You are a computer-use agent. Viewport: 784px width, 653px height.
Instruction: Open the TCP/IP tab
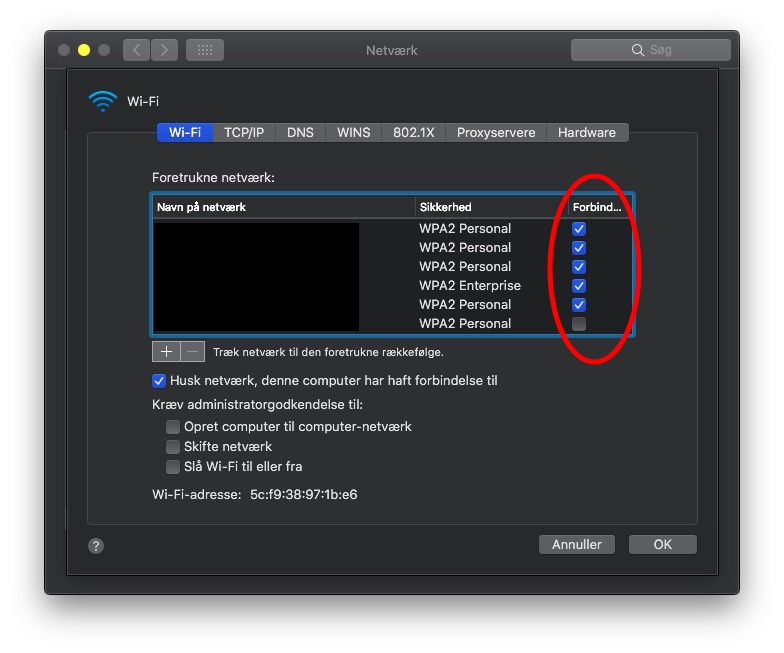pyautogui.click(x=244, y=132)
